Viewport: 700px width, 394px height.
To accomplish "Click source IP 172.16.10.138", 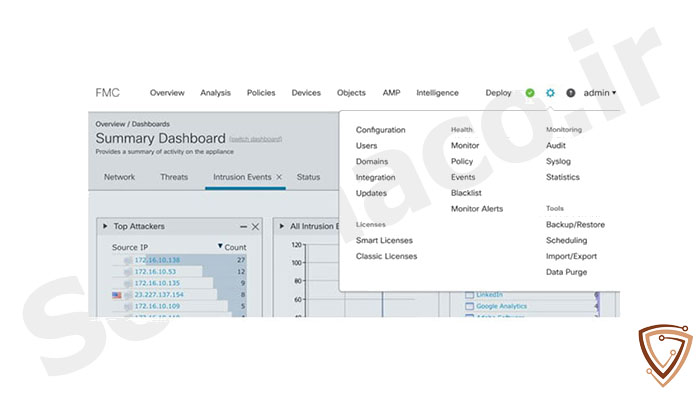I will click(x=157, y=260).
